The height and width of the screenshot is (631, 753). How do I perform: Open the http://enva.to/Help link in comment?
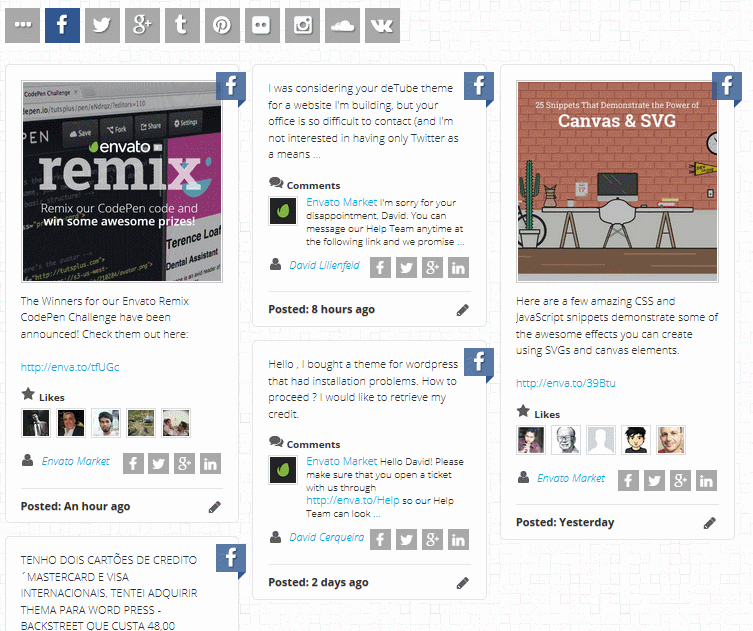click(x=353, y=500)
